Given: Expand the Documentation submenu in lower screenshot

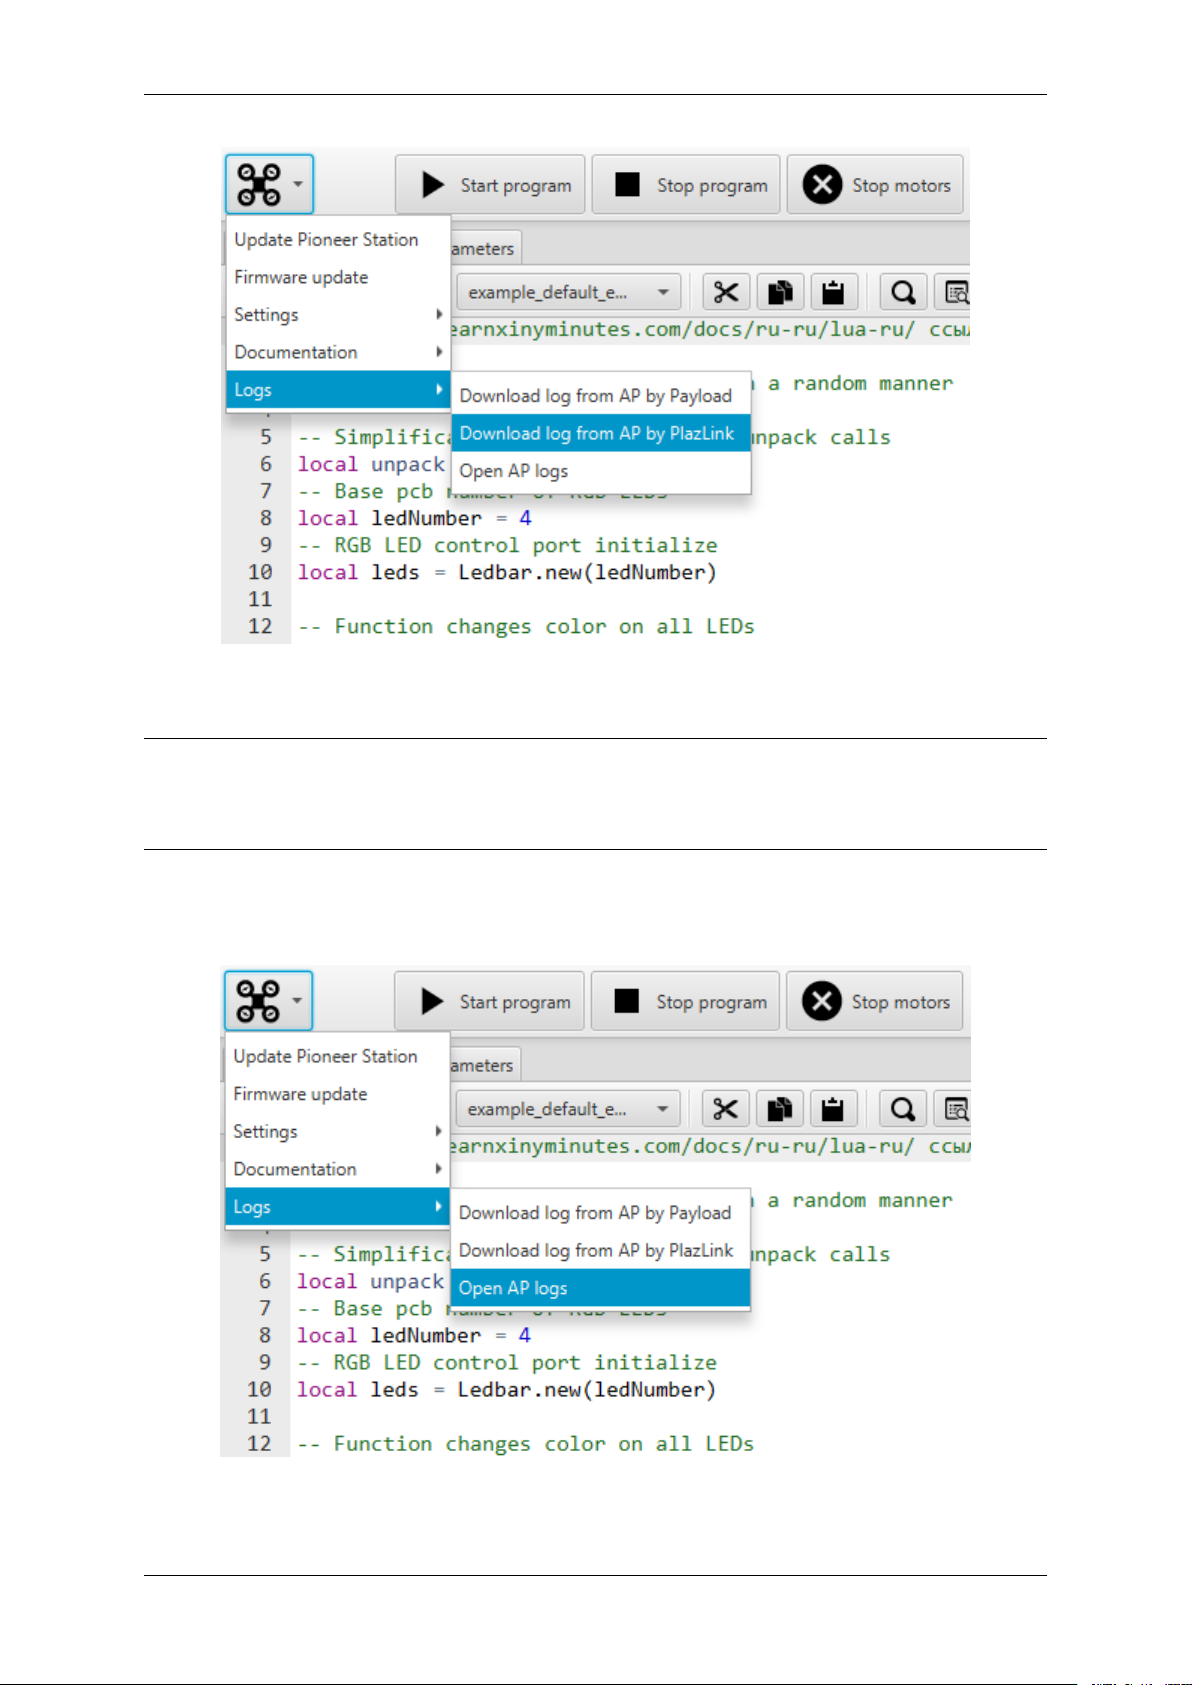Looking at the screenshot, I should pos(337,1169).
